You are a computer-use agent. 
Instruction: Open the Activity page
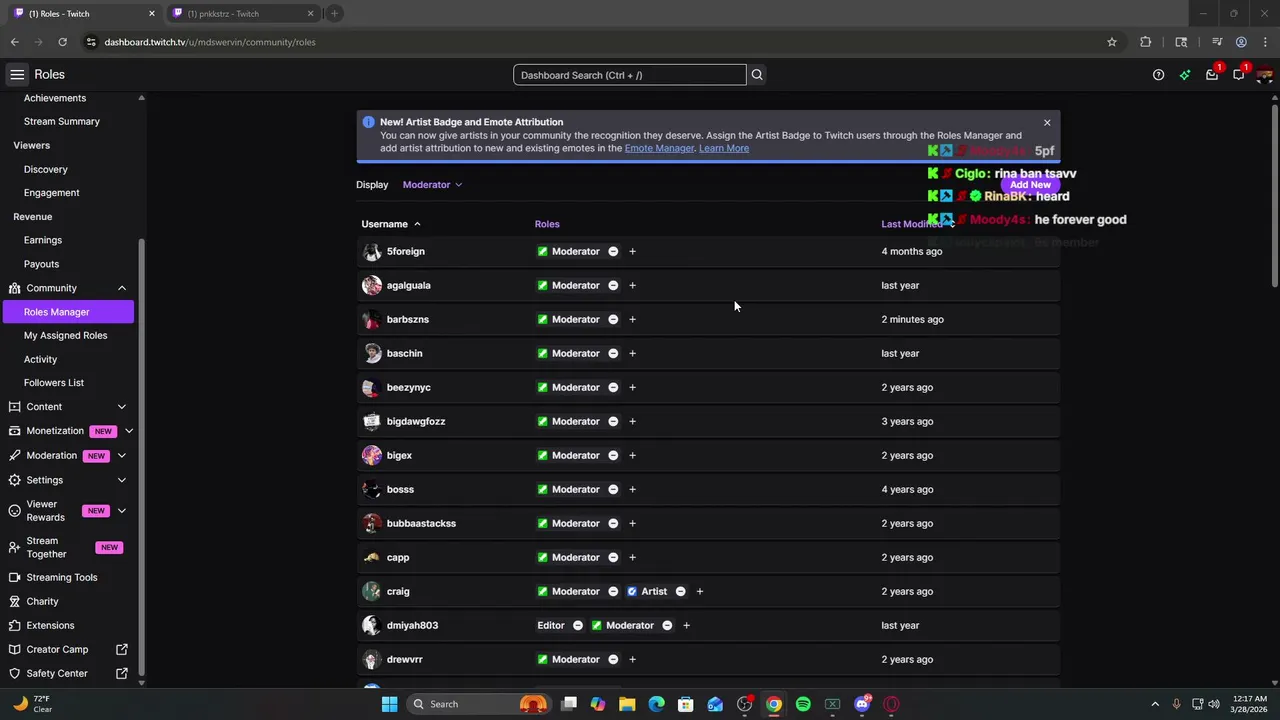click(x=41, y=360)
